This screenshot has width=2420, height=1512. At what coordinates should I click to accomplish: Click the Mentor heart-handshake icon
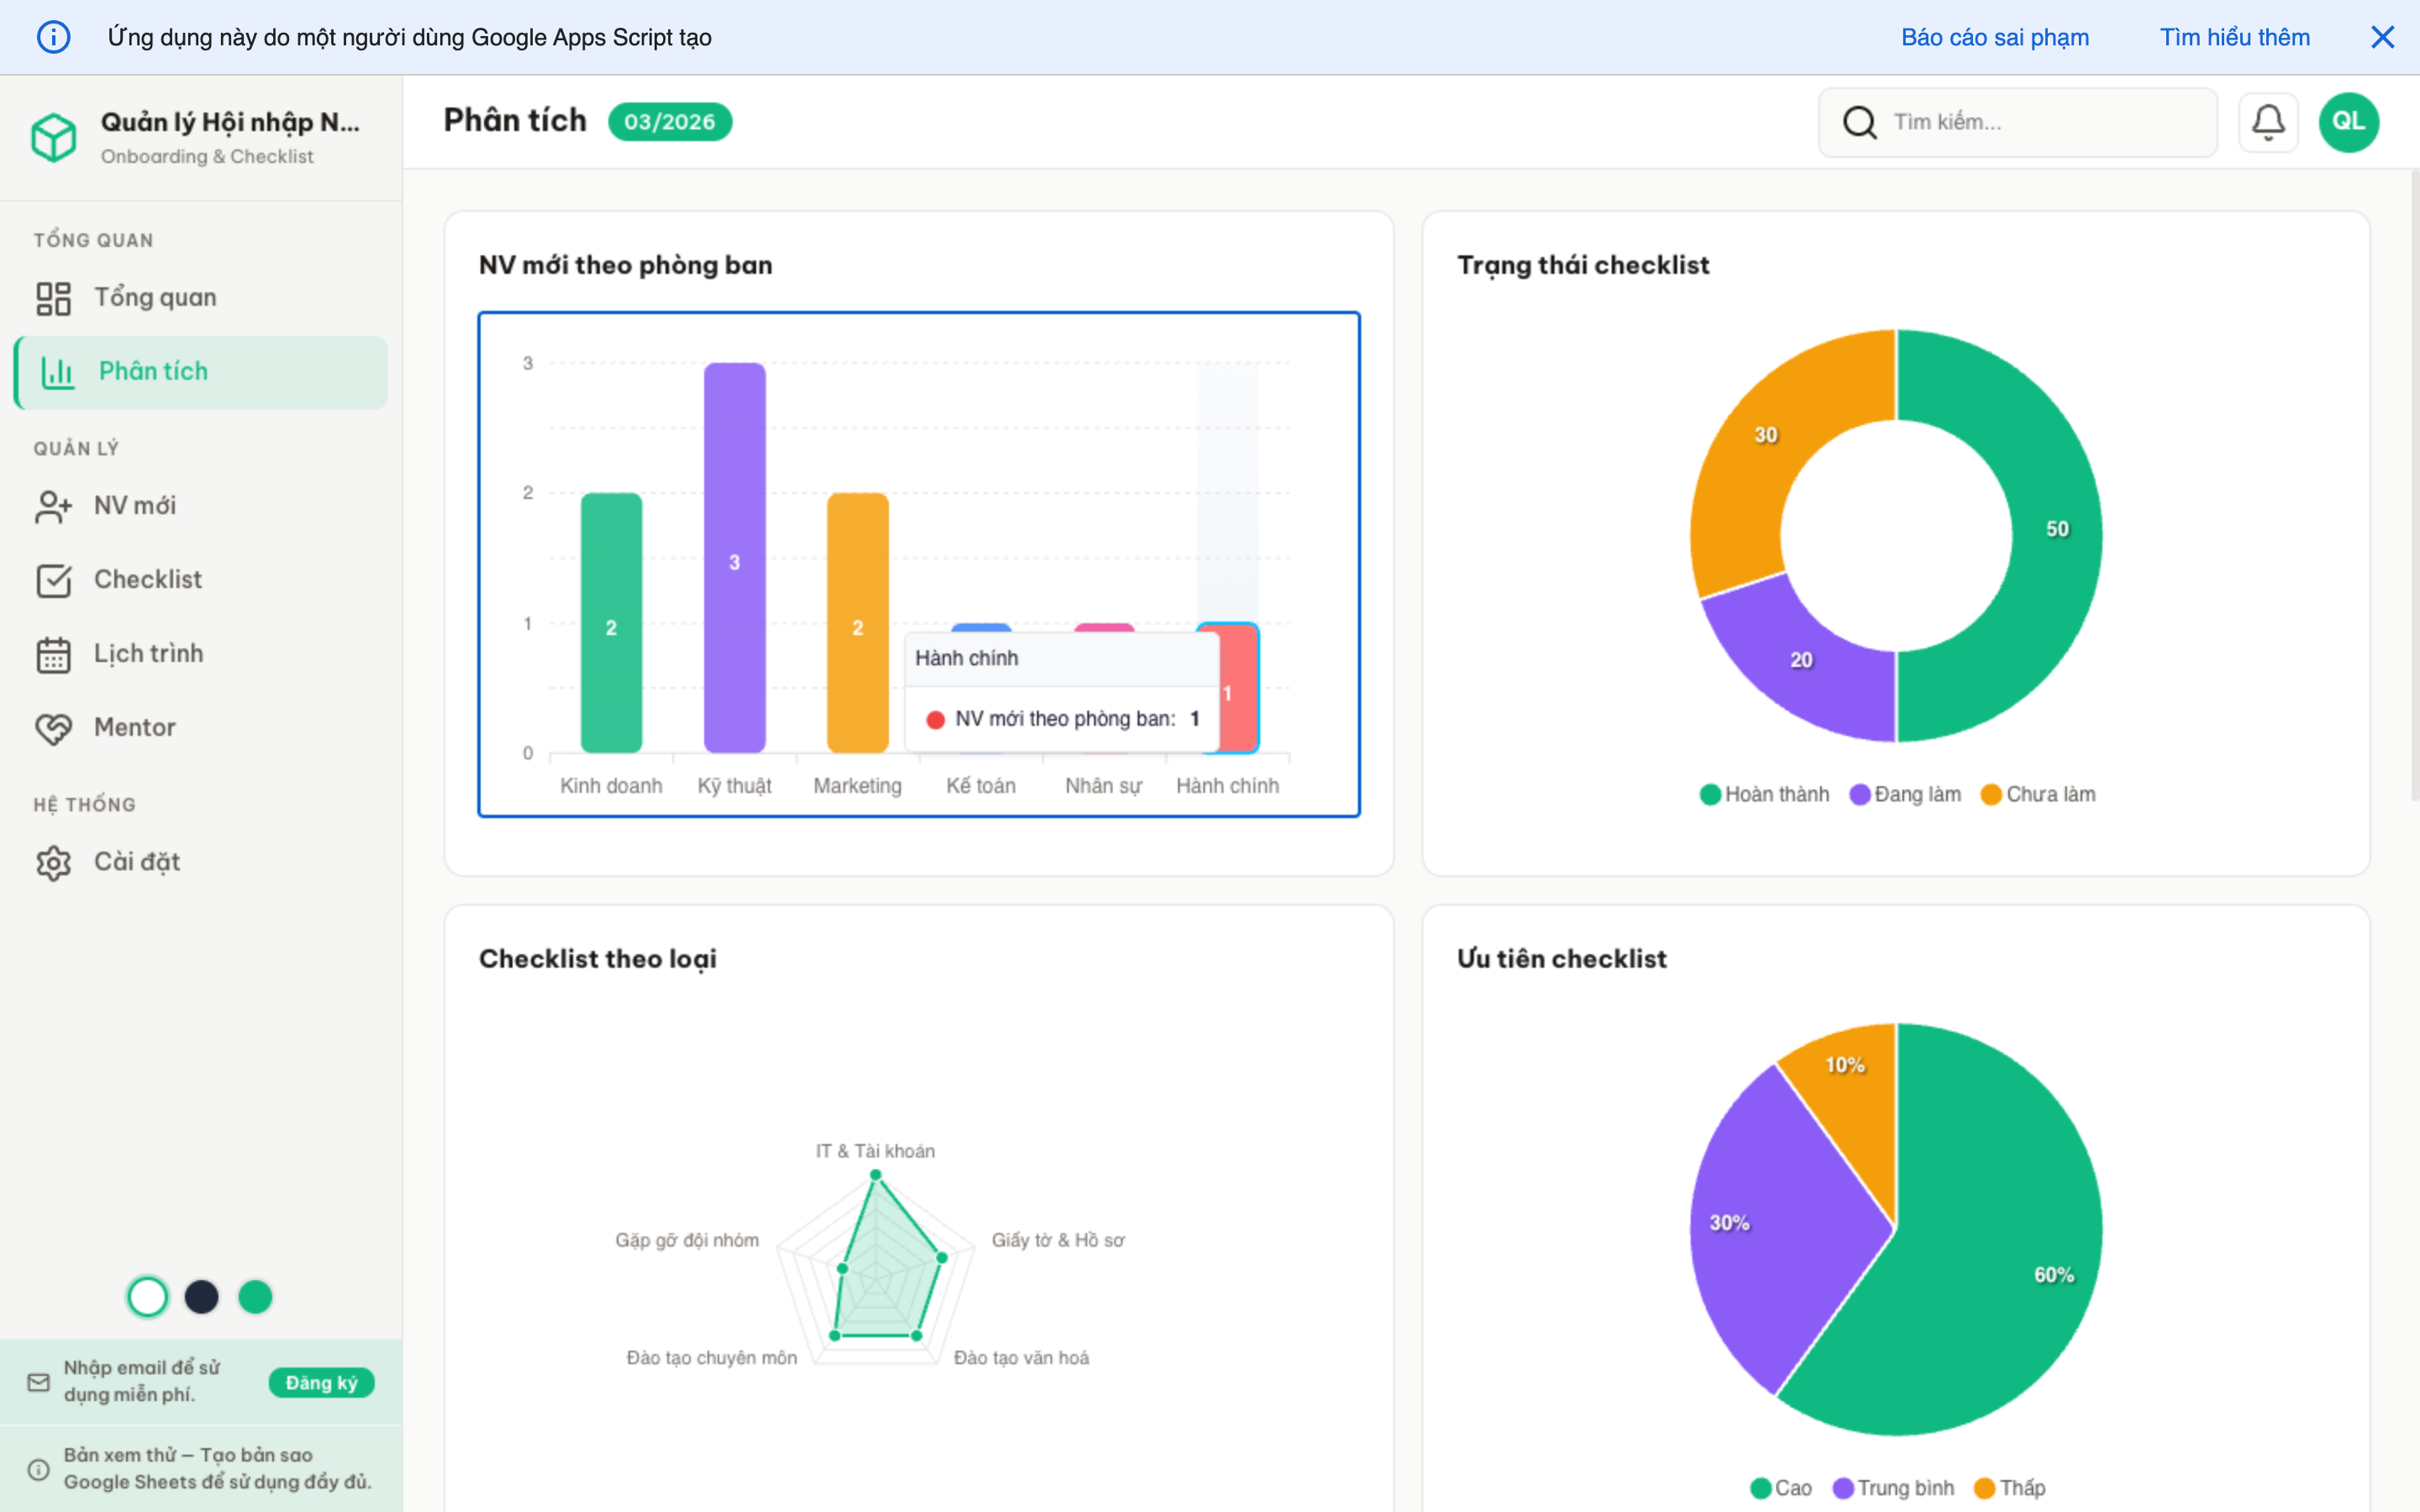tap(54, 728)
